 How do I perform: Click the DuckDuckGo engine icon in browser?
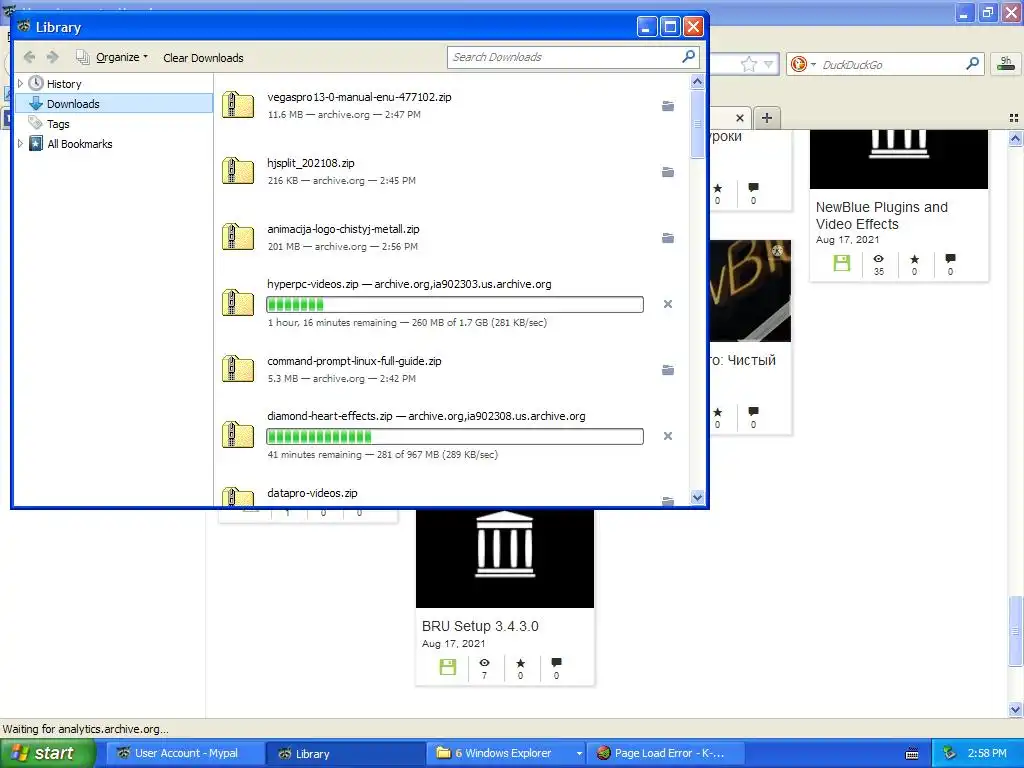coord(798,64)
